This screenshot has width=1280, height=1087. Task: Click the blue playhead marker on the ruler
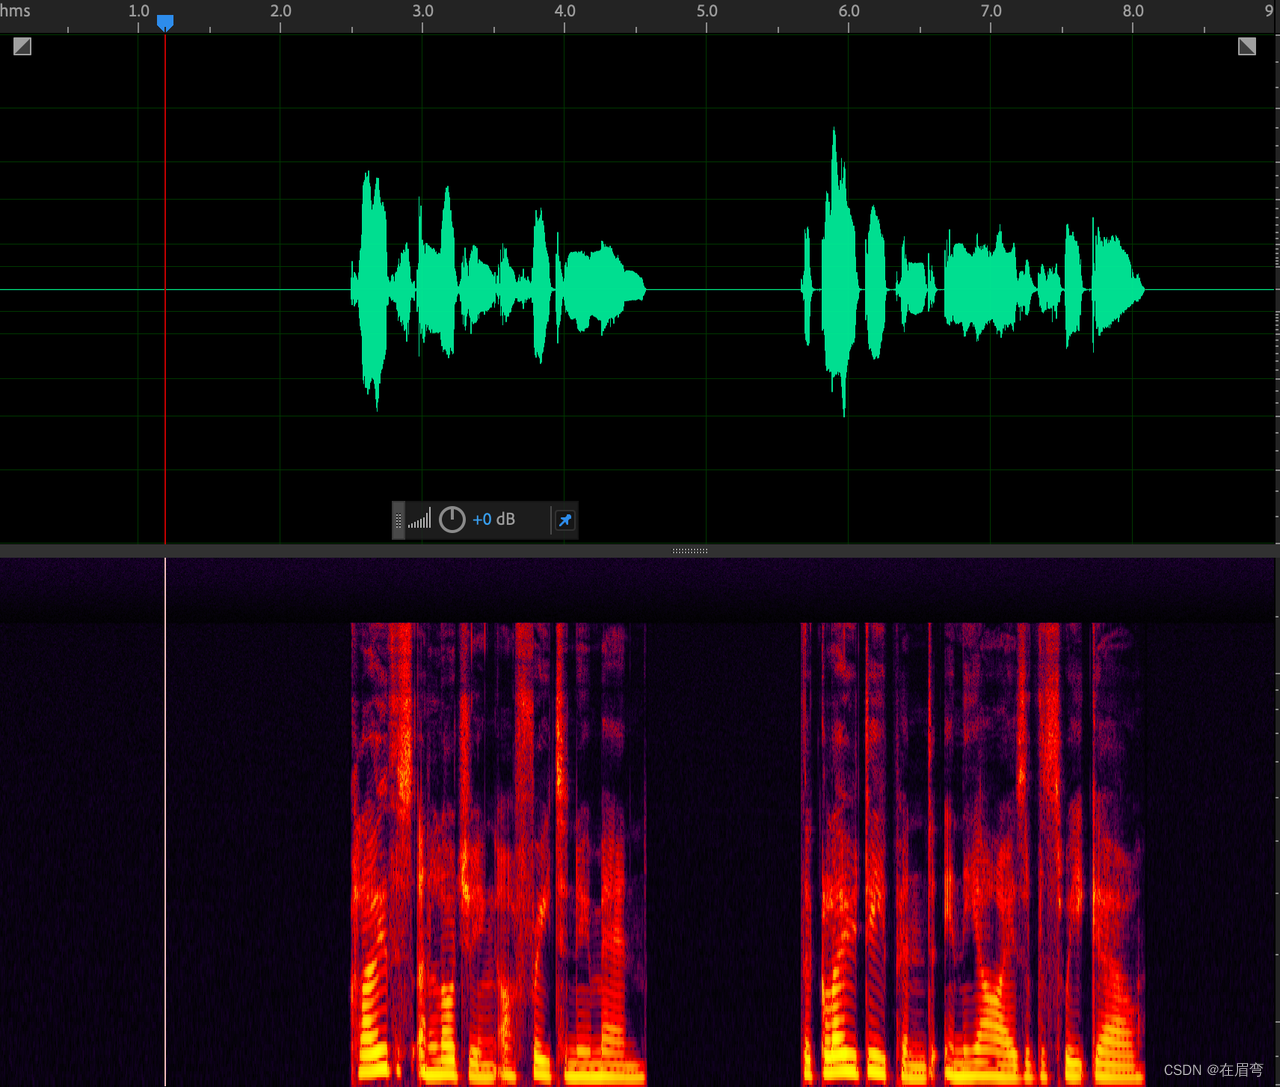pos(165,22)
